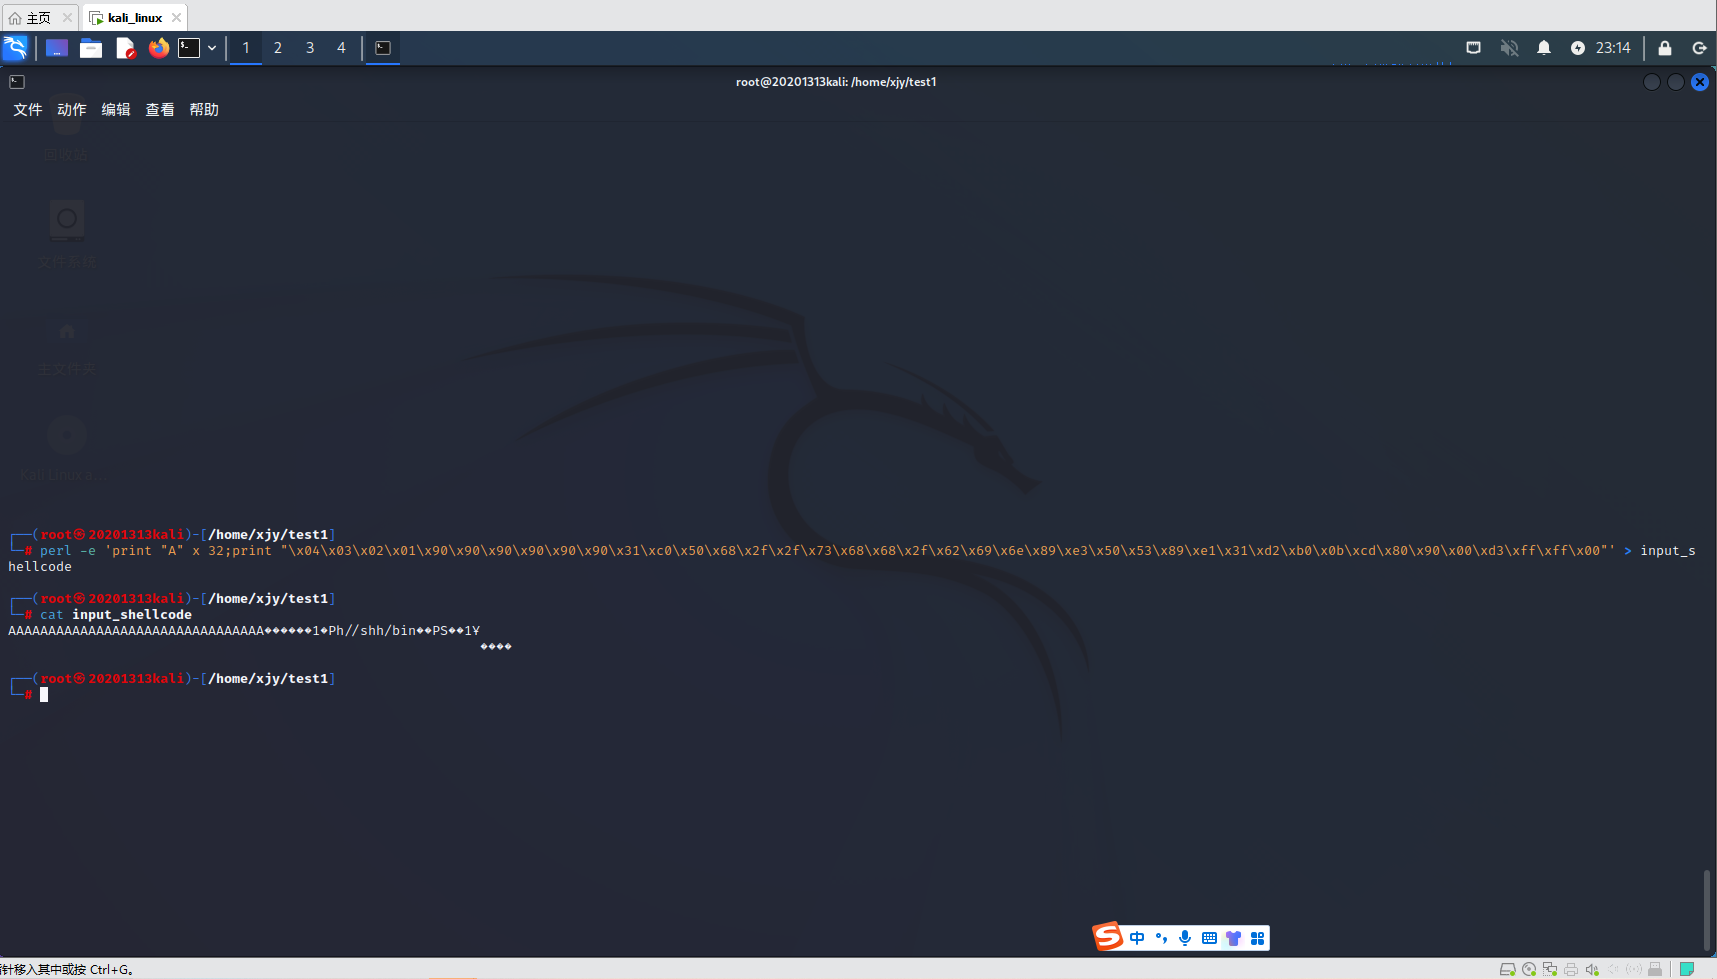Click the VMware USB device status icon
This screenshot has width=1717, height=979.
pos(1655,969)
